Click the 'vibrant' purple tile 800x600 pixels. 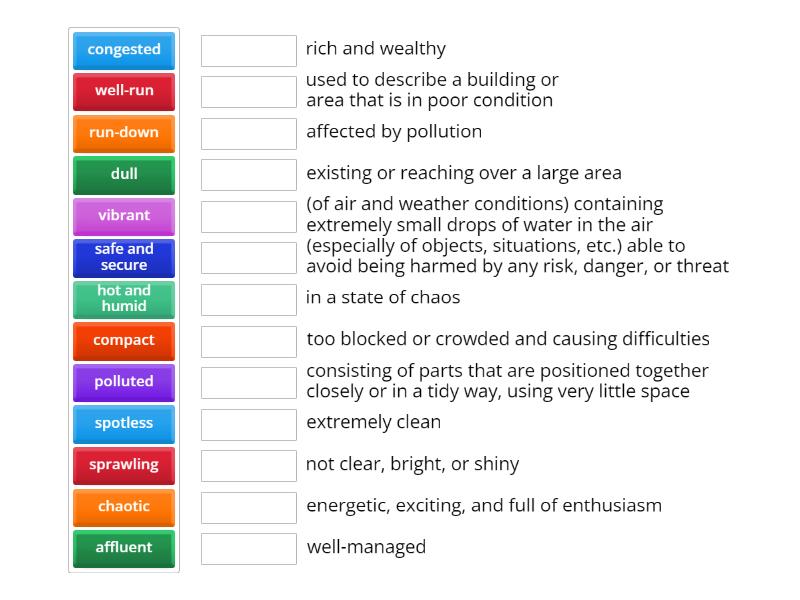click(123, 216)
